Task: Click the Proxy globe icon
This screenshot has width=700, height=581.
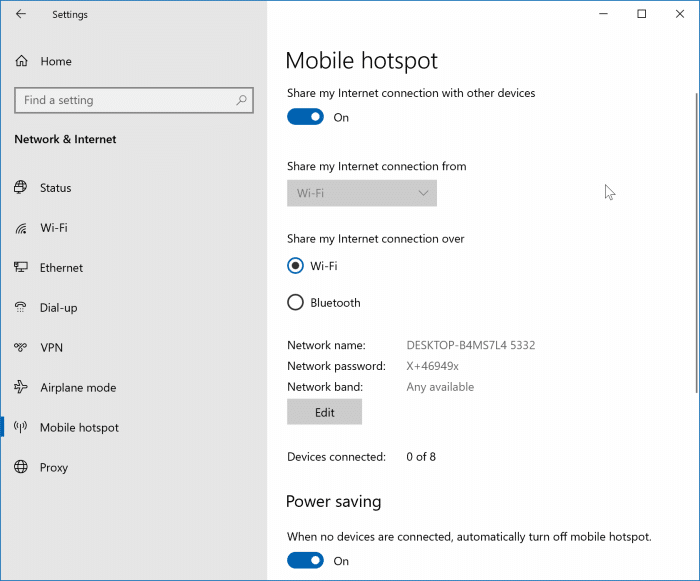Action: point(21,467)
